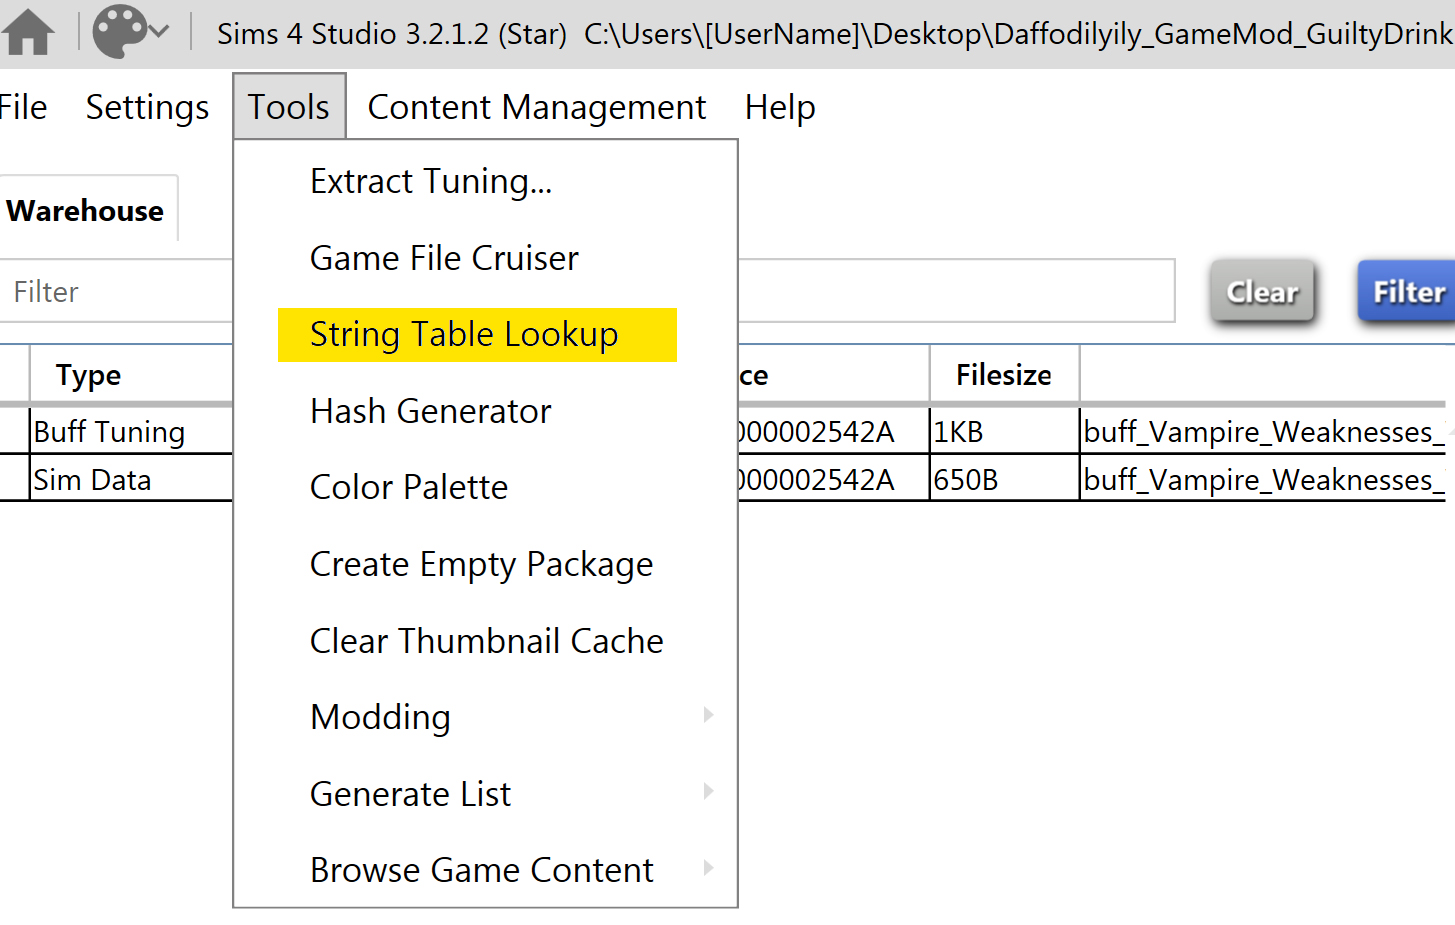Click the Home icon

click(x=28, y=32)
